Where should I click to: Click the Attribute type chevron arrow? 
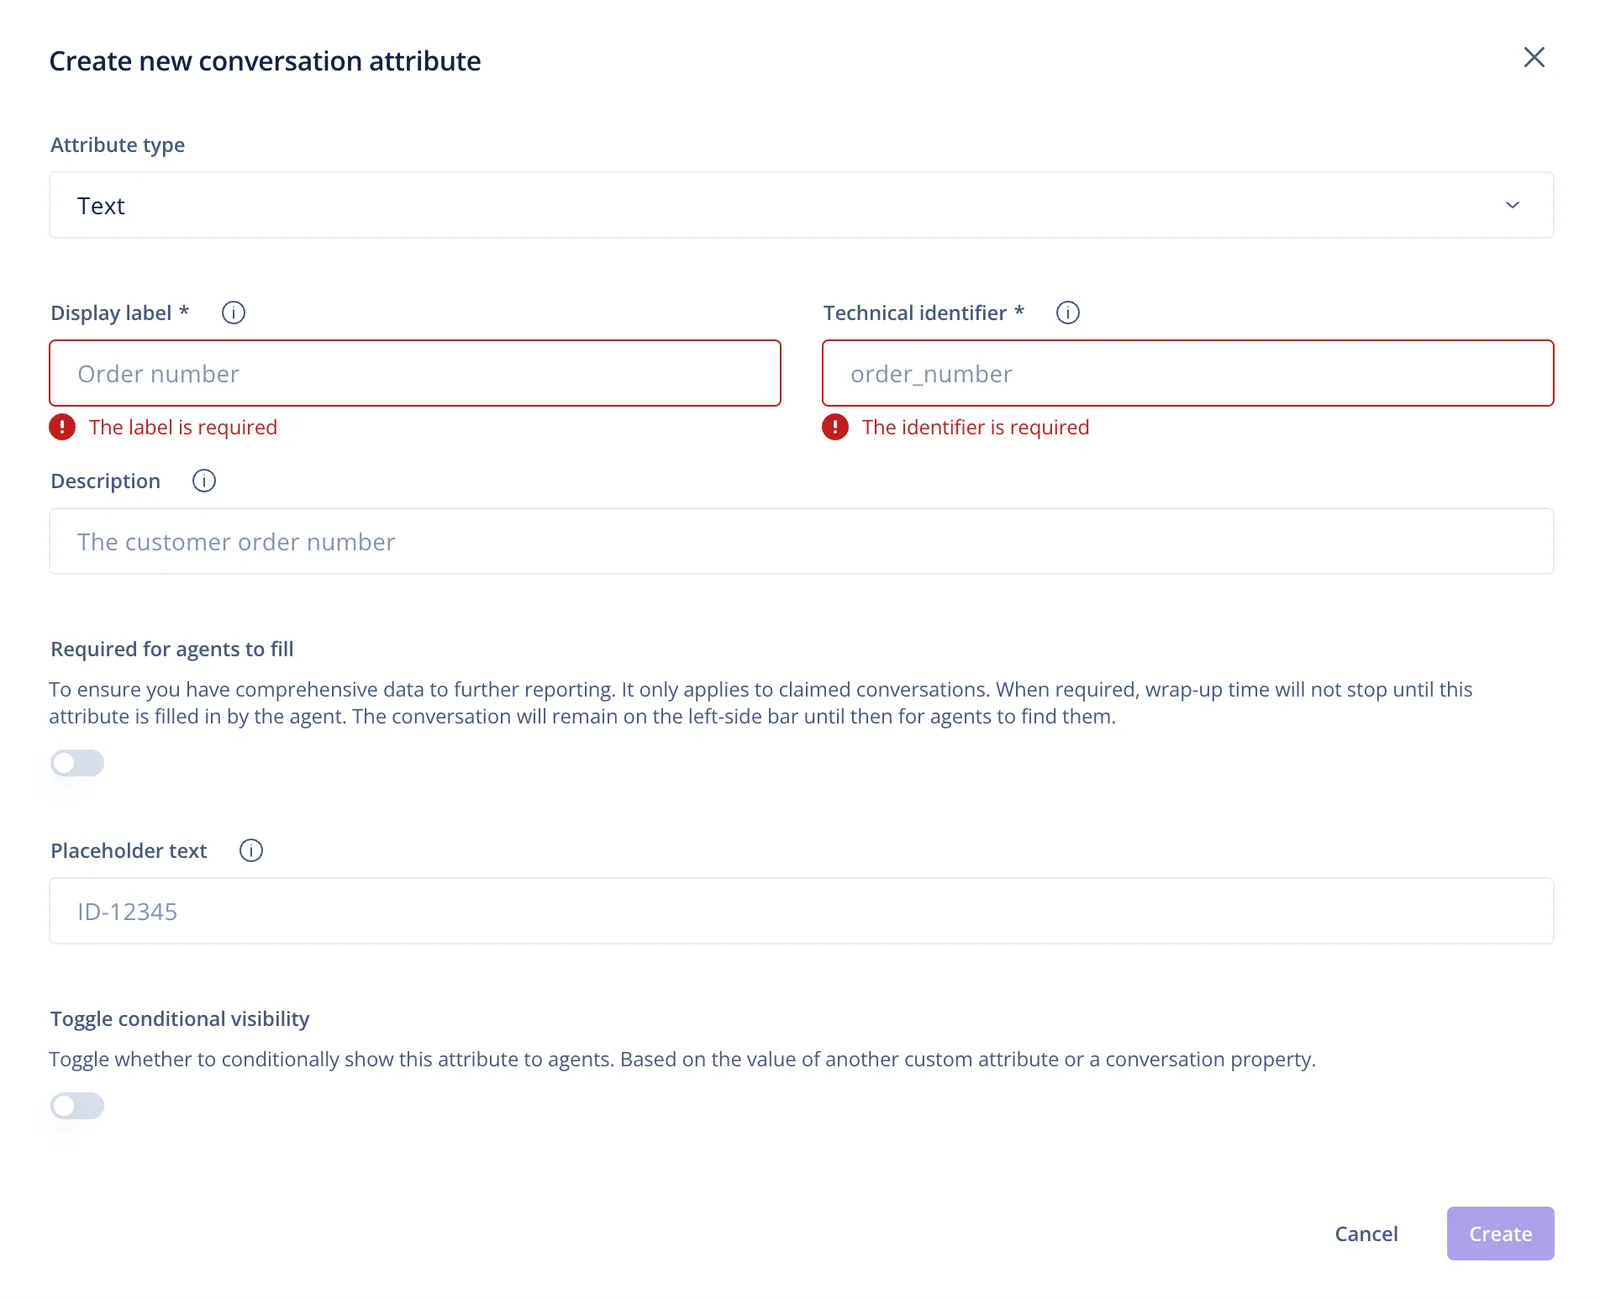tap(1512, 205)
